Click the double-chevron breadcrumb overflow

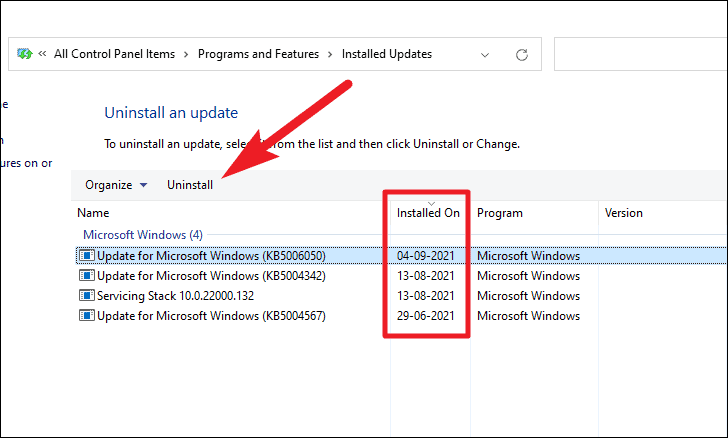[x=42, y=54]
